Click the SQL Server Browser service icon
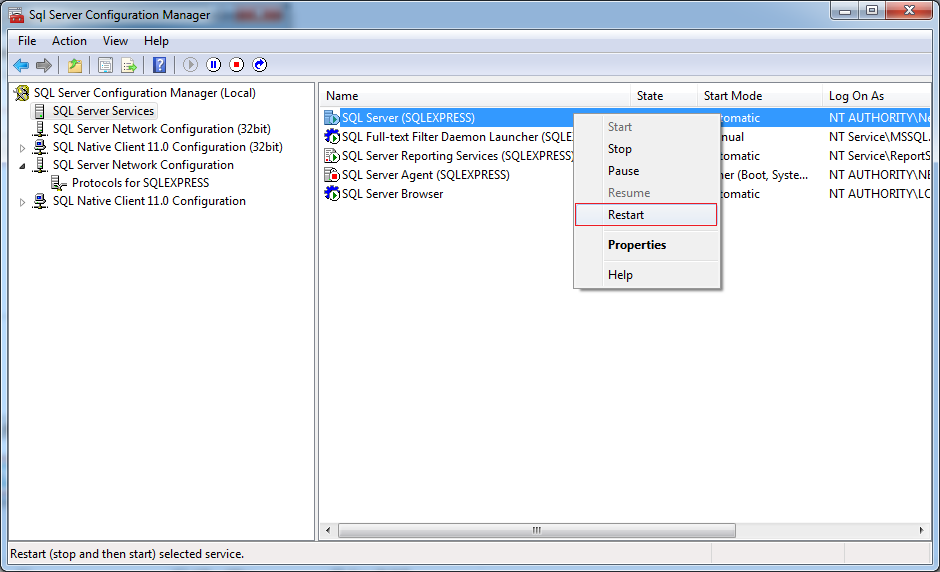This screenshot has width=940, height=572. 332,194
